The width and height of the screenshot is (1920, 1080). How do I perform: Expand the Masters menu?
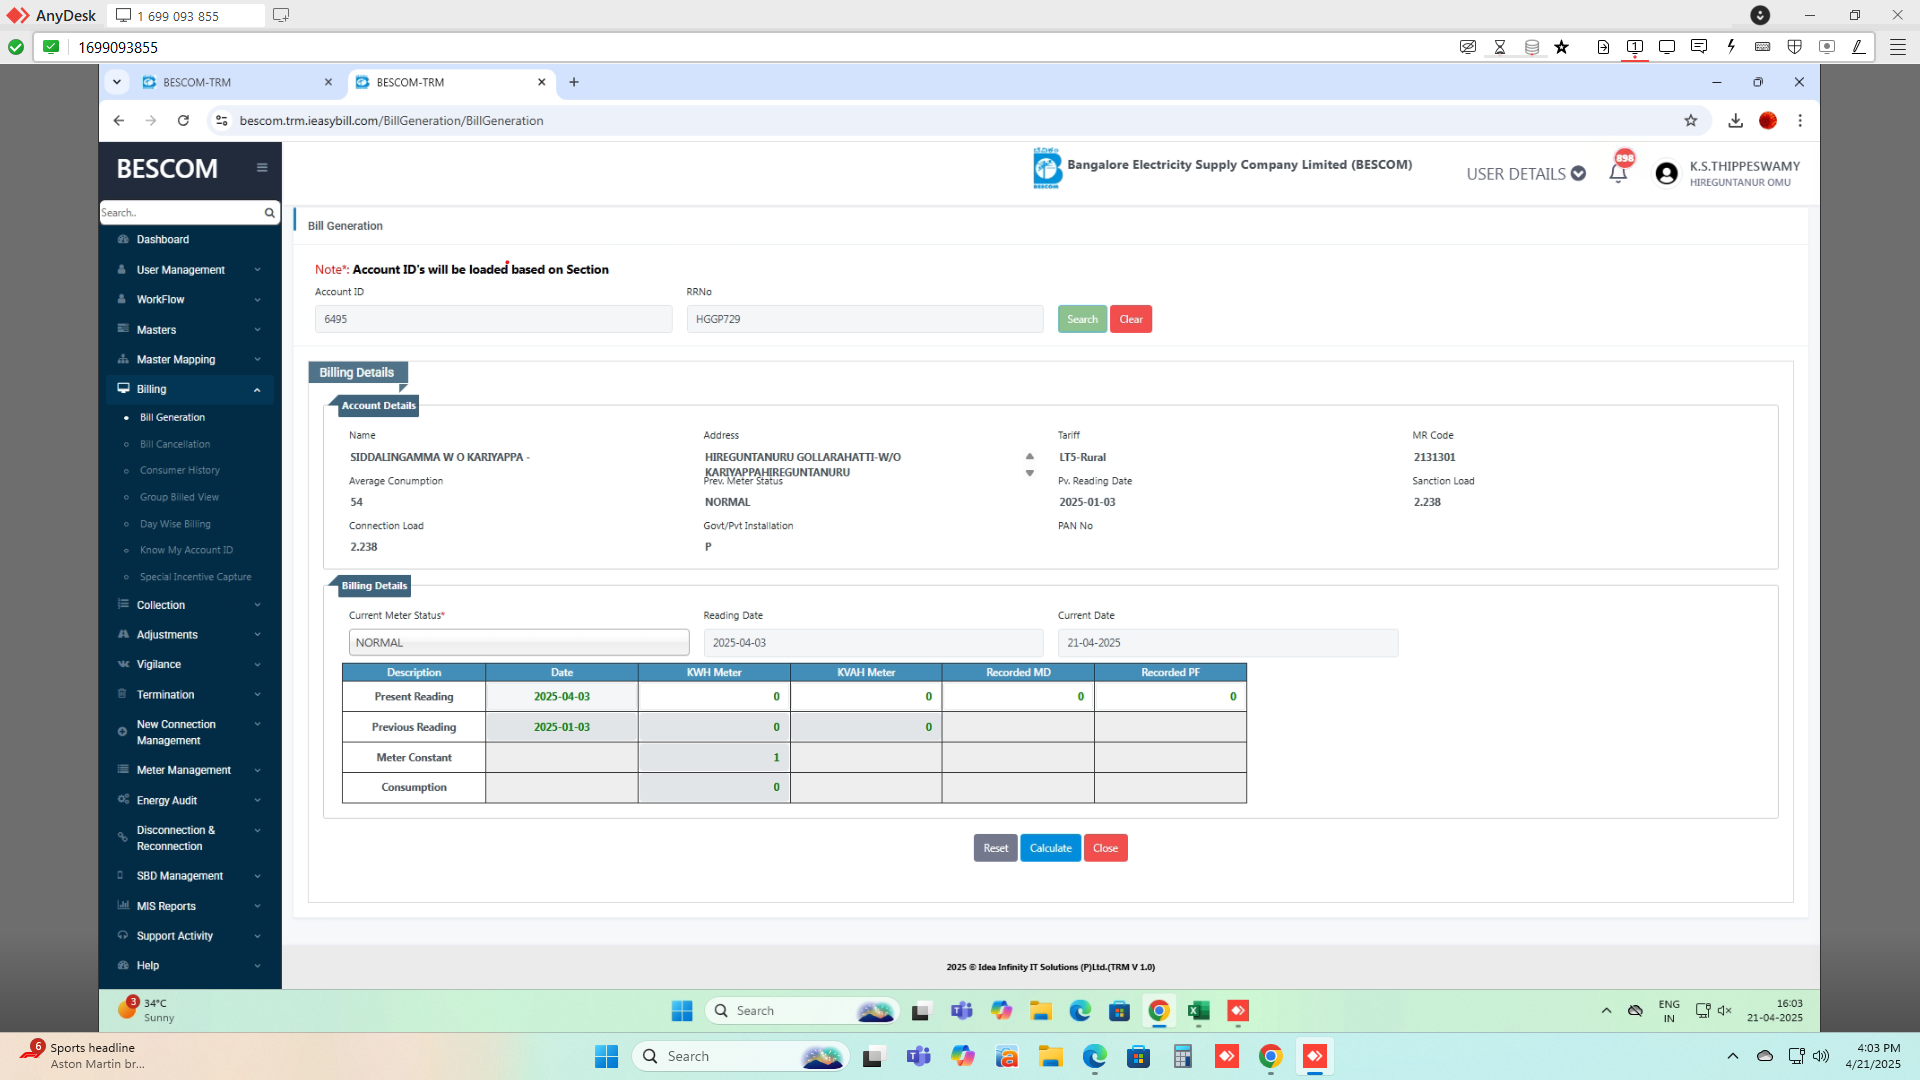coord(190,330)
